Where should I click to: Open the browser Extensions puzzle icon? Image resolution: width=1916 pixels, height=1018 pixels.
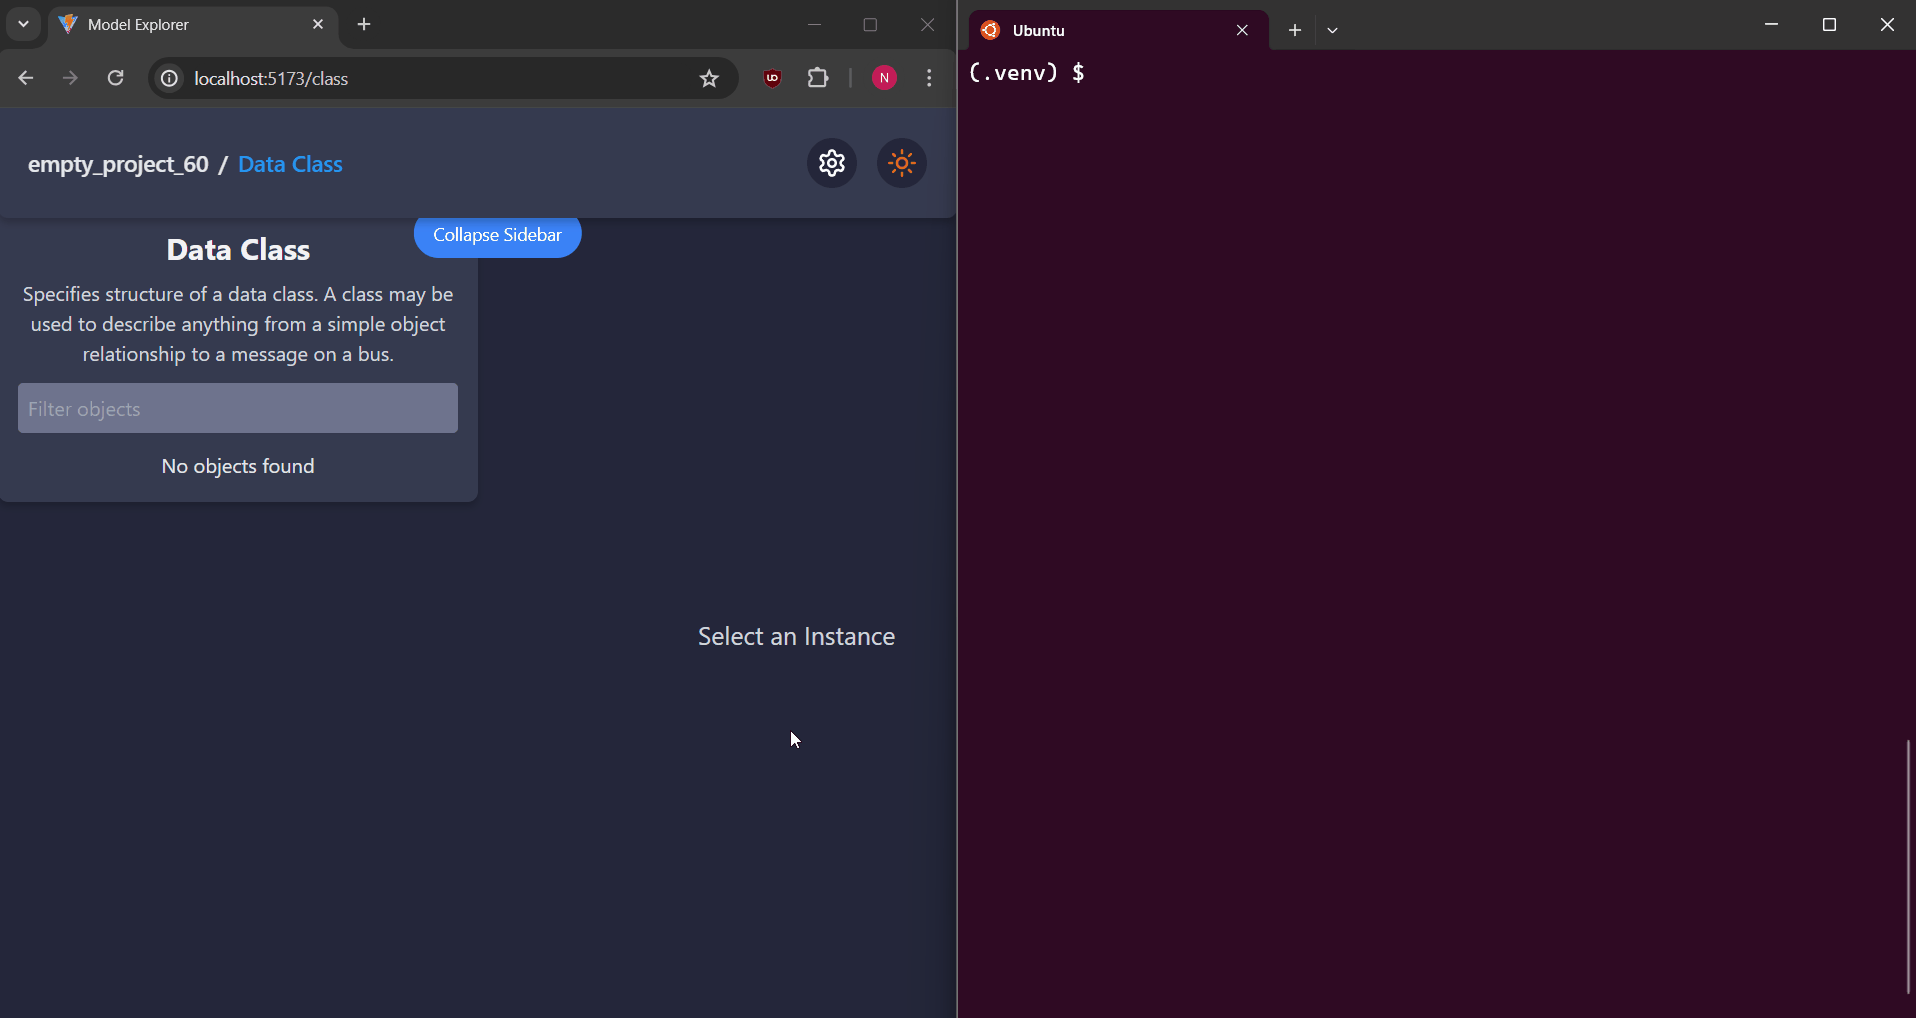(x=817, y=78)
